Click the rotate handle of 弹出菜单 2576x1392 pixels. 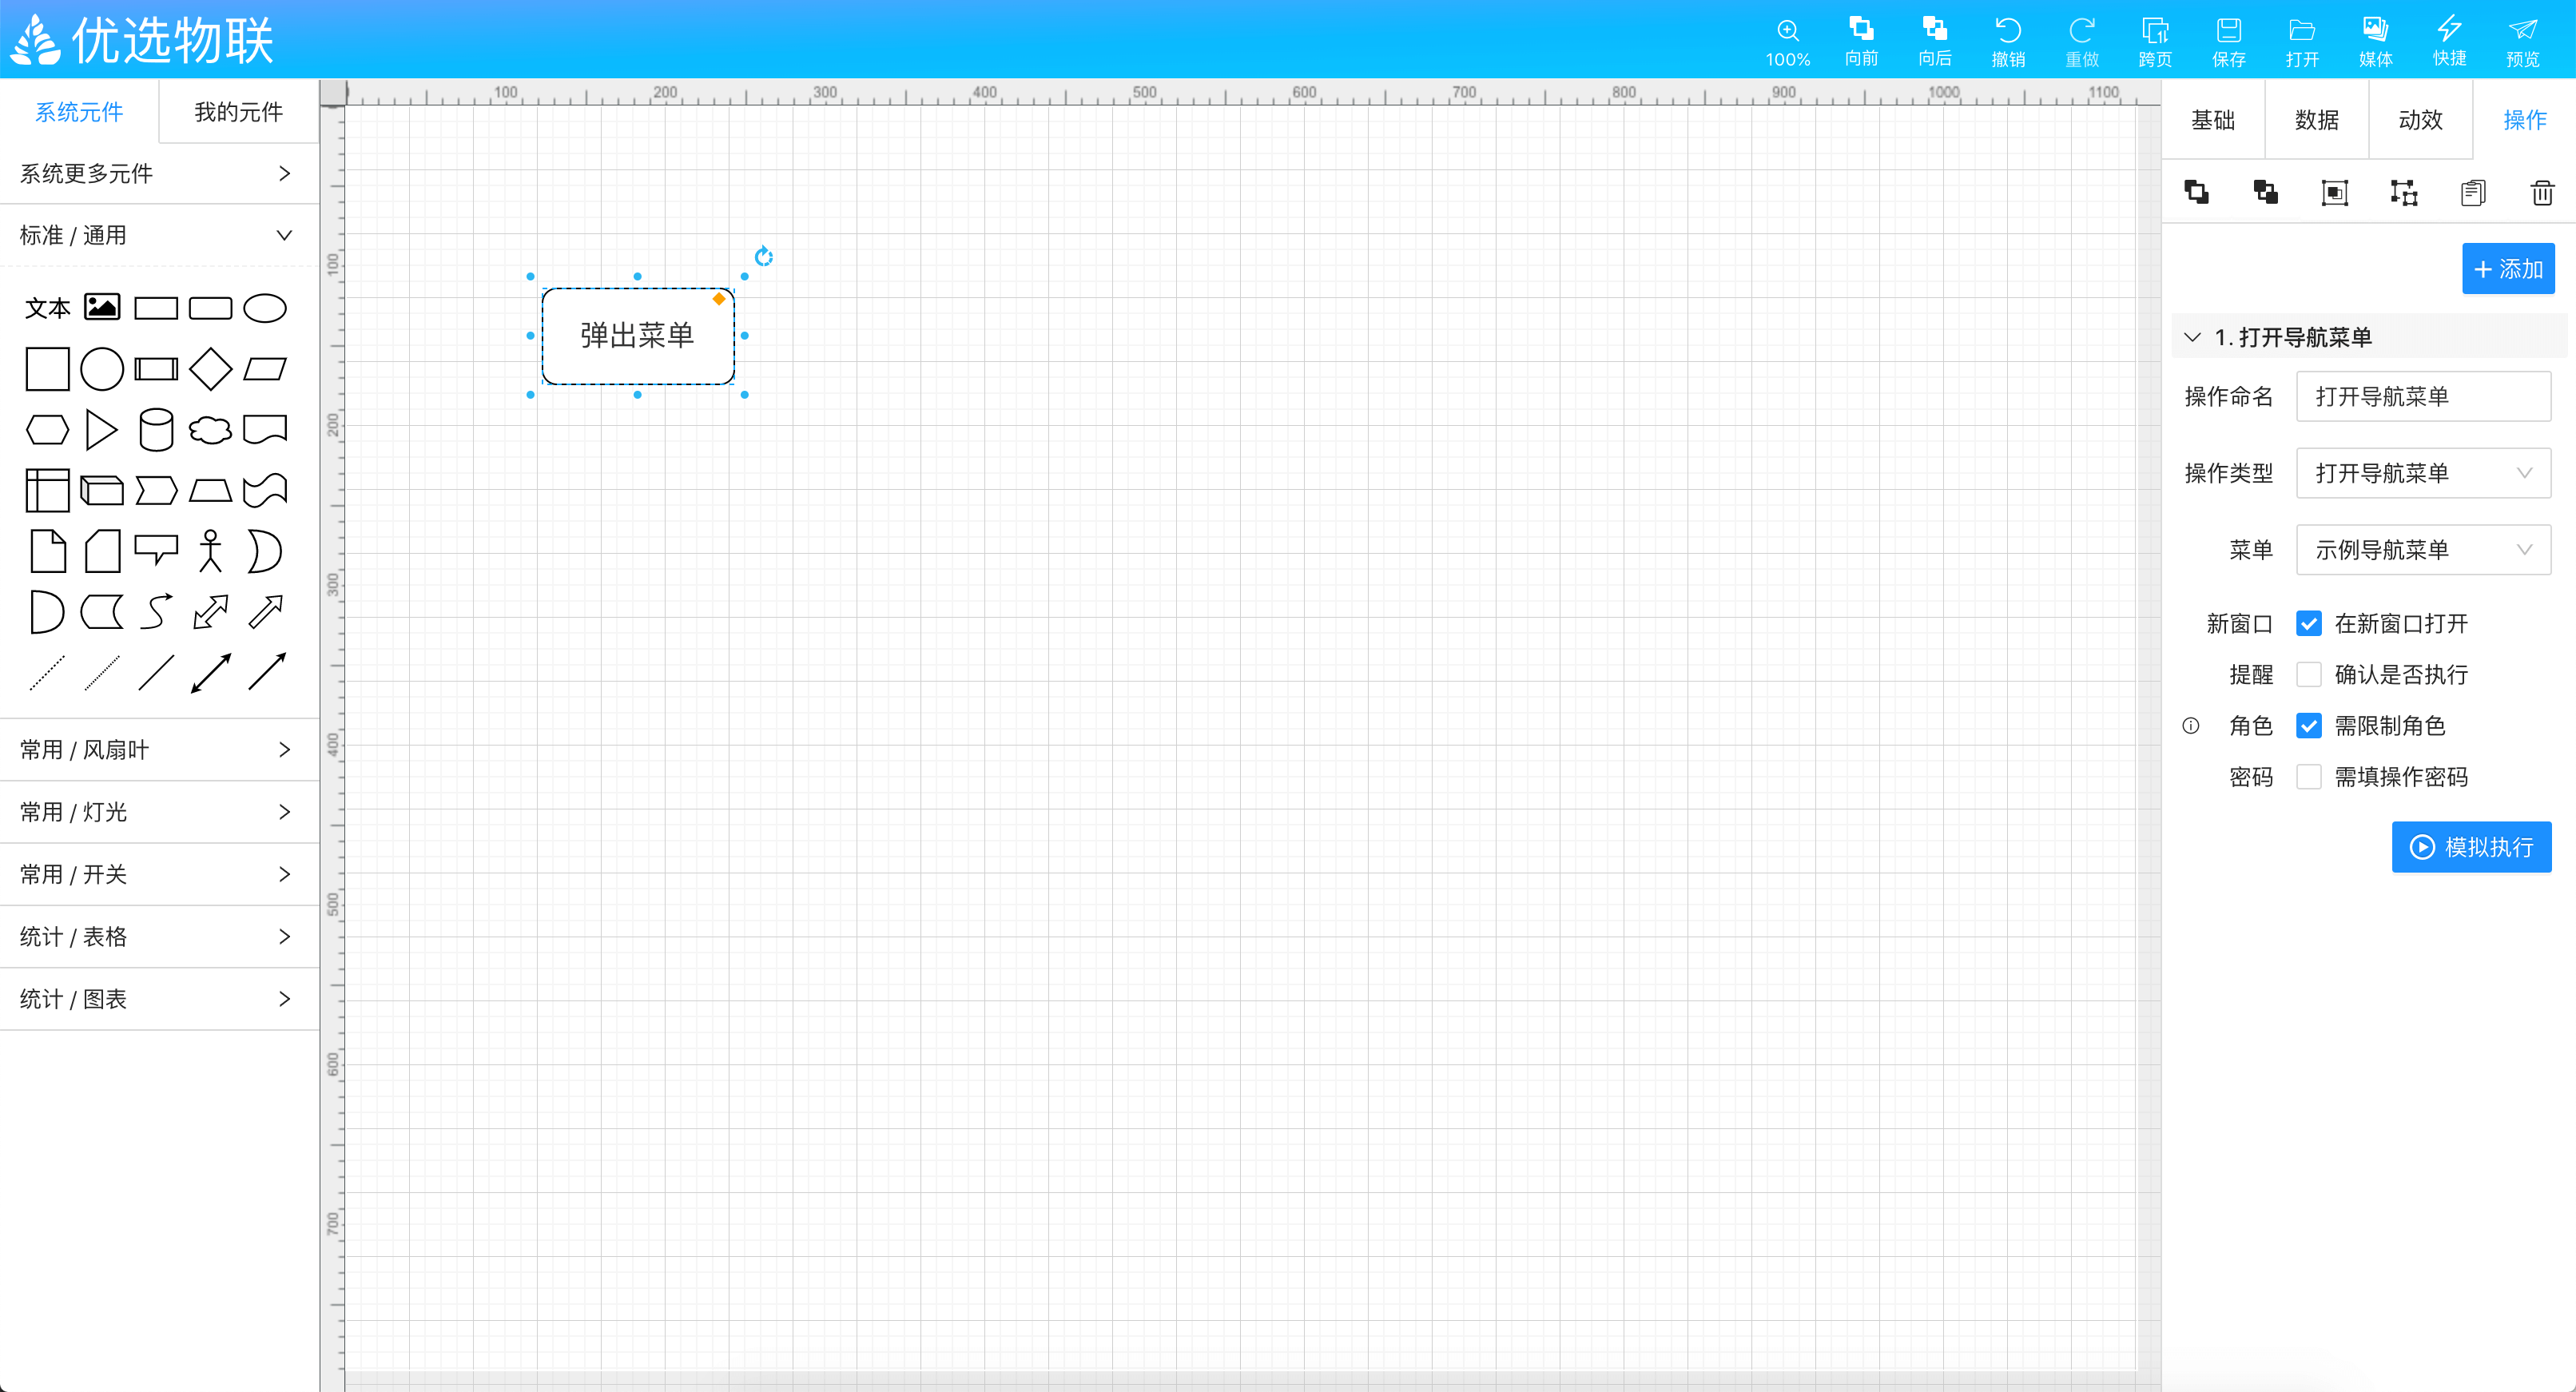pos(763,257)
